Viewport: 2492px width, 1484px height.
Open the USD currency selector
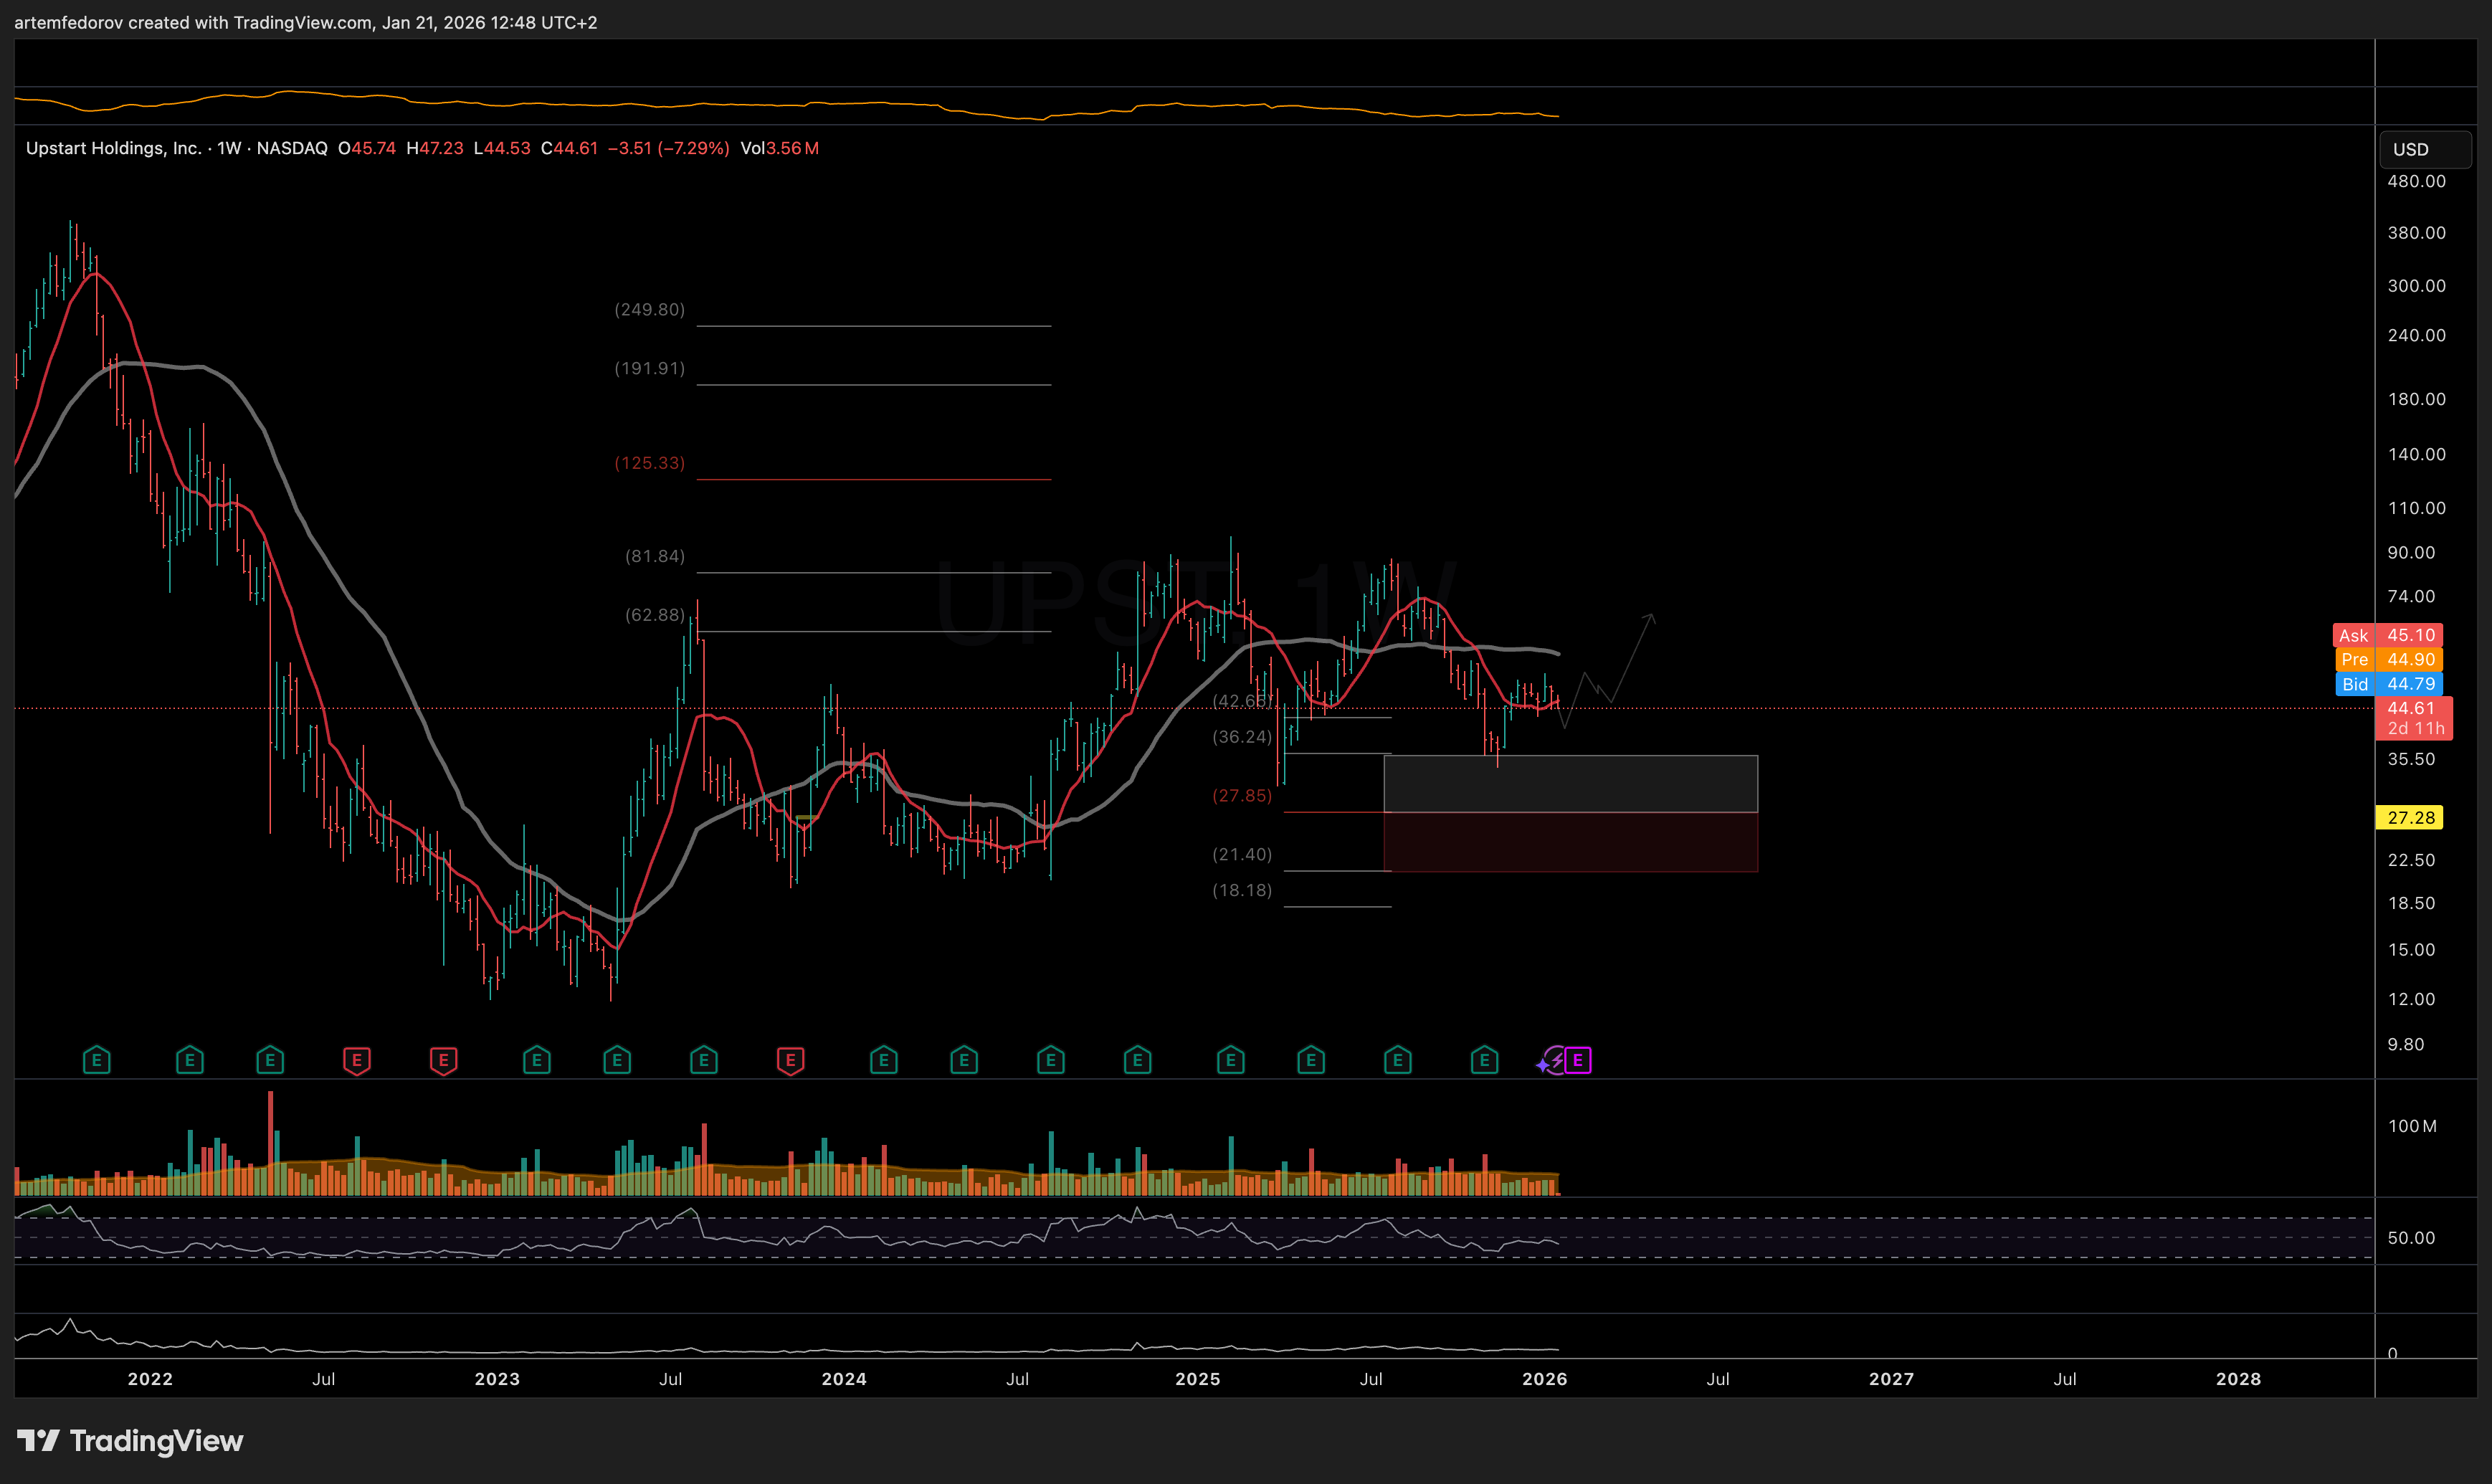pos(2425,149)
